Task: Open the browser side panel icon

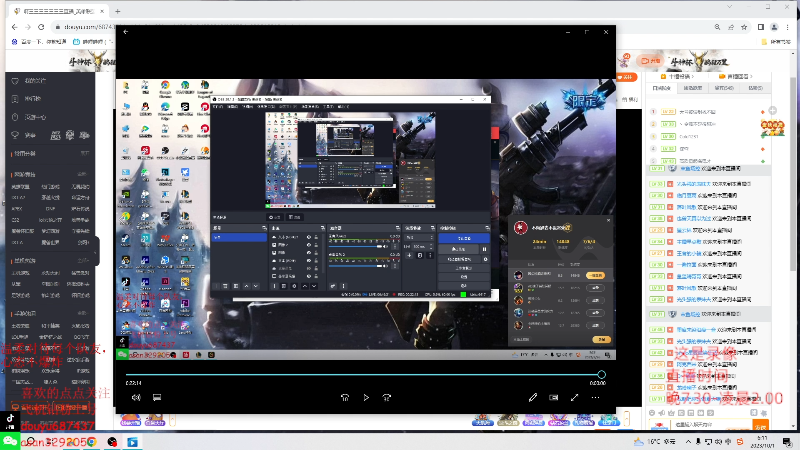Action: click(x=761, y=27)
